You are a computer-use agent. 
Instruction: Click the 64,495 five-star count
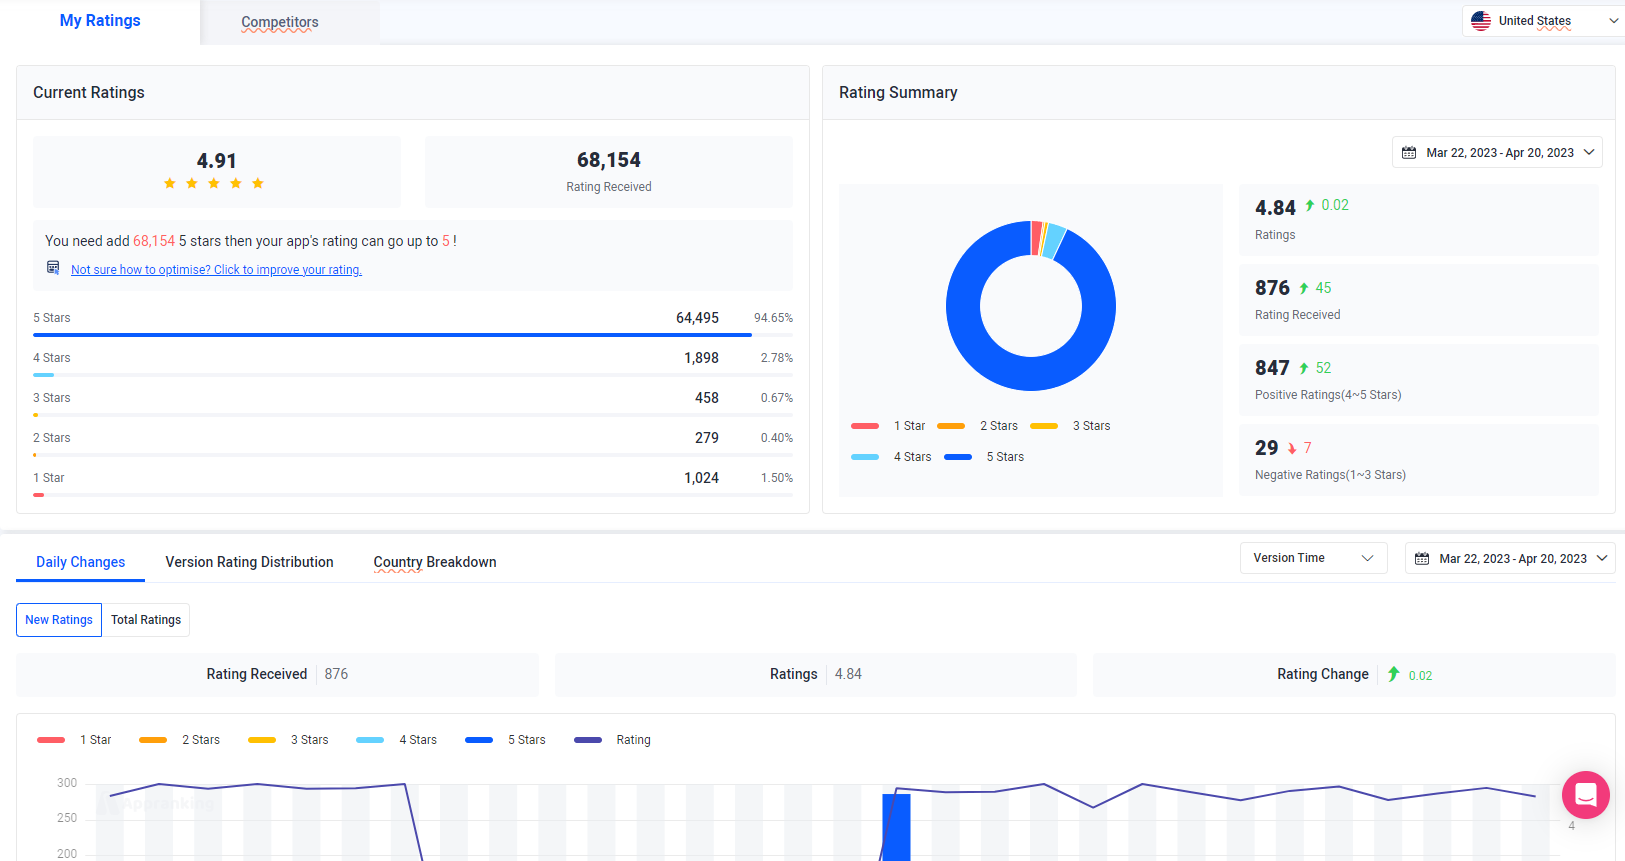pos(697,318)
